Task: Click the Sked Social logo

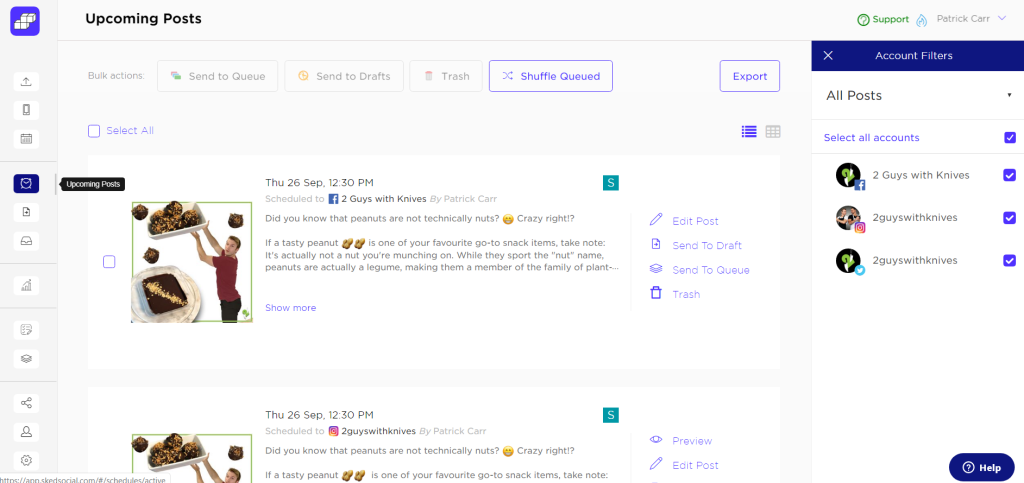Action: click(x=24, y=21)
